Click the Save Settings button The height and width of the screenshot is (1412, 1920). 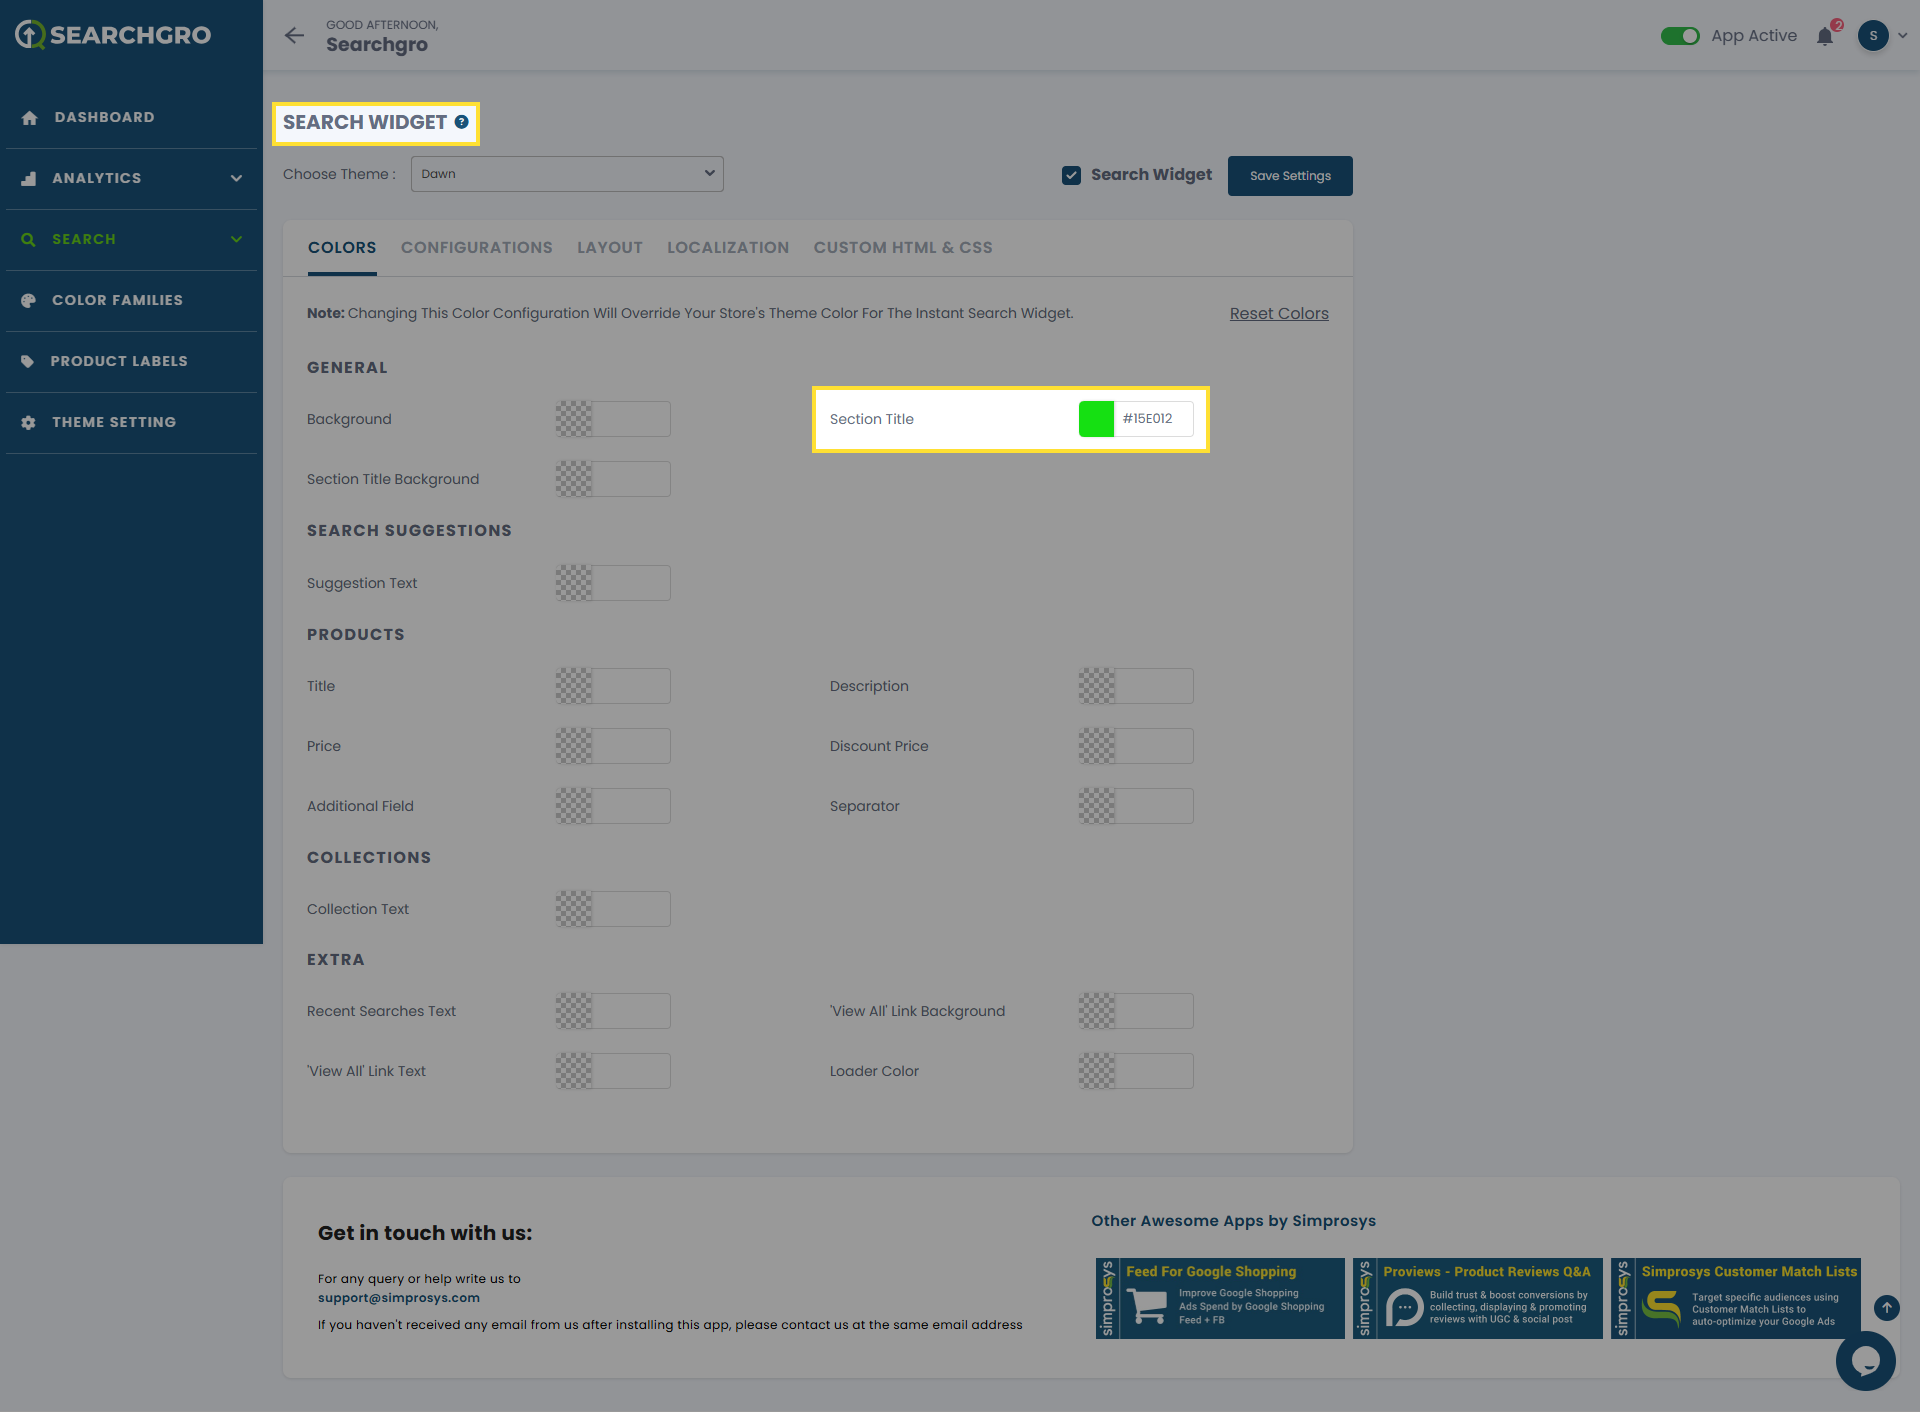tap(1289, 176)
